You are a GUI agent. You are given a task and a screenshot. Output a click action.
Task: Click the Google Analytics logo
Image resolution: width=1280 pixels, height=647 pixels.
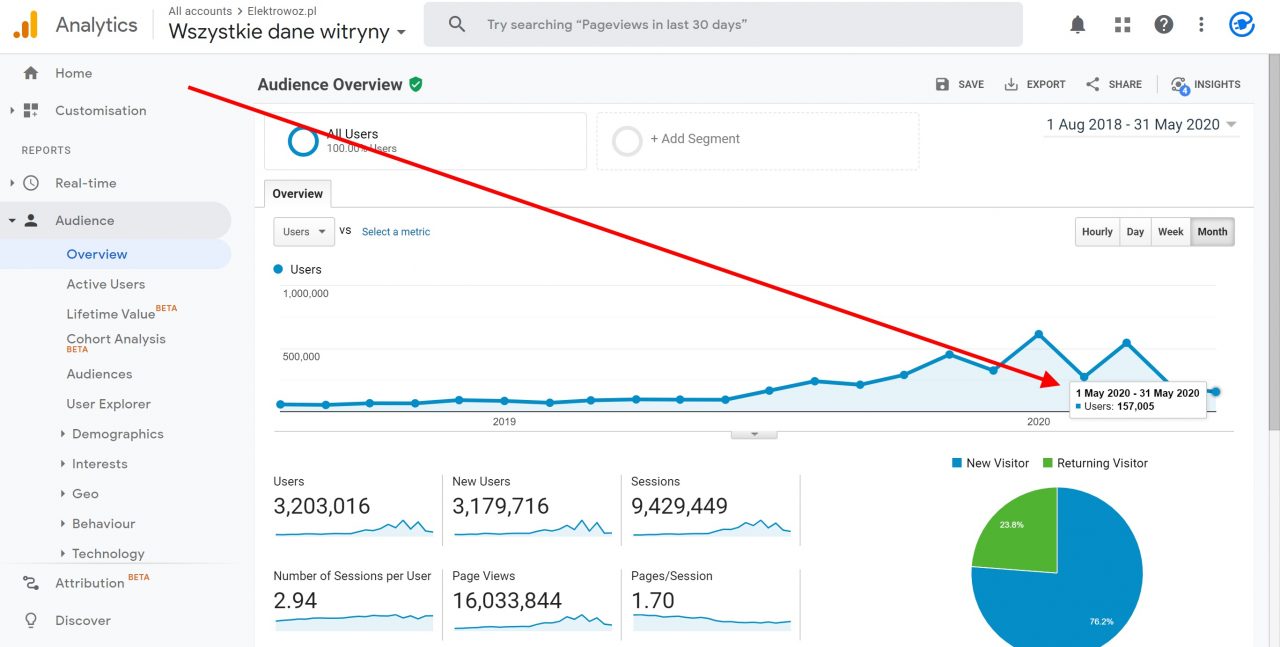[25, 24]
